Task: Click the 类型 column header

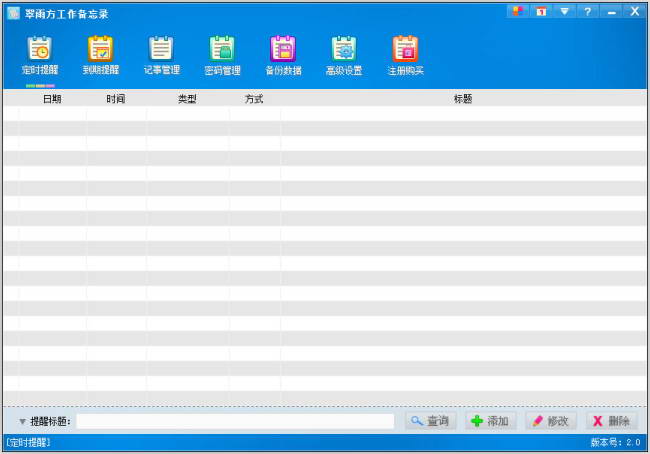Action: pyautogui.click(x=187, y=99)
